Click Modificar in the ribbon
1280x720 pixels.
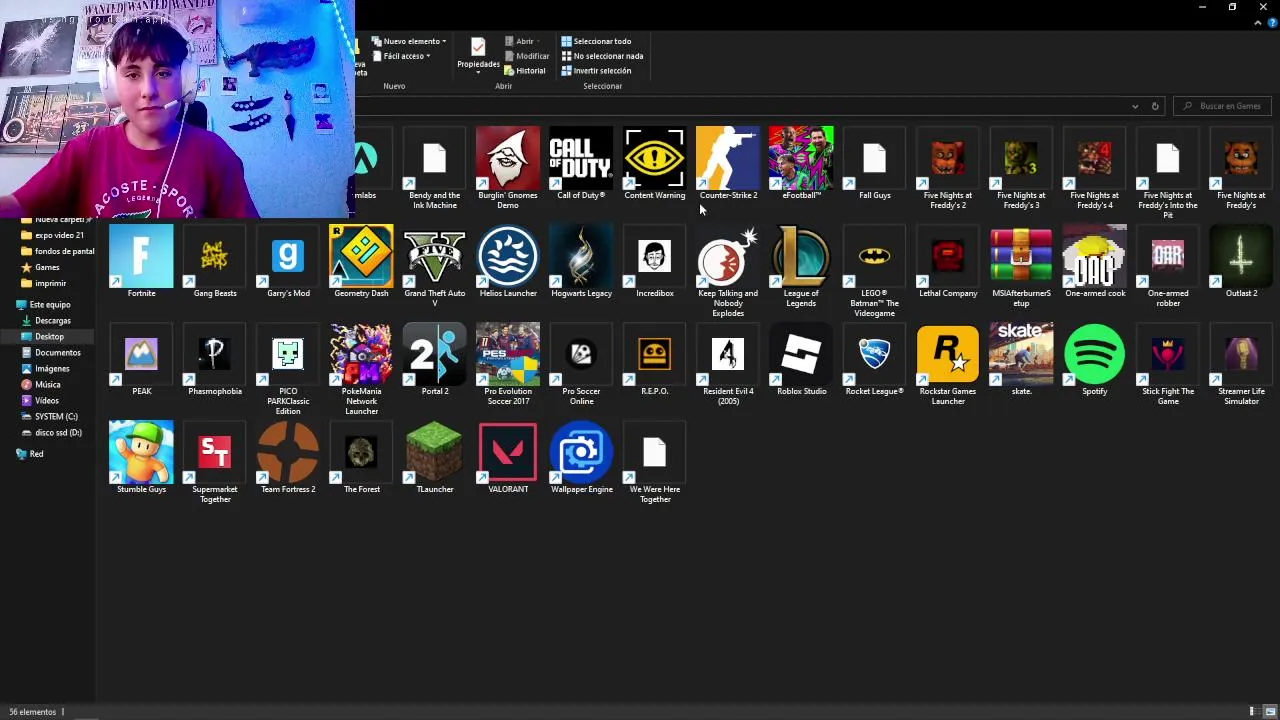[526, 56]
